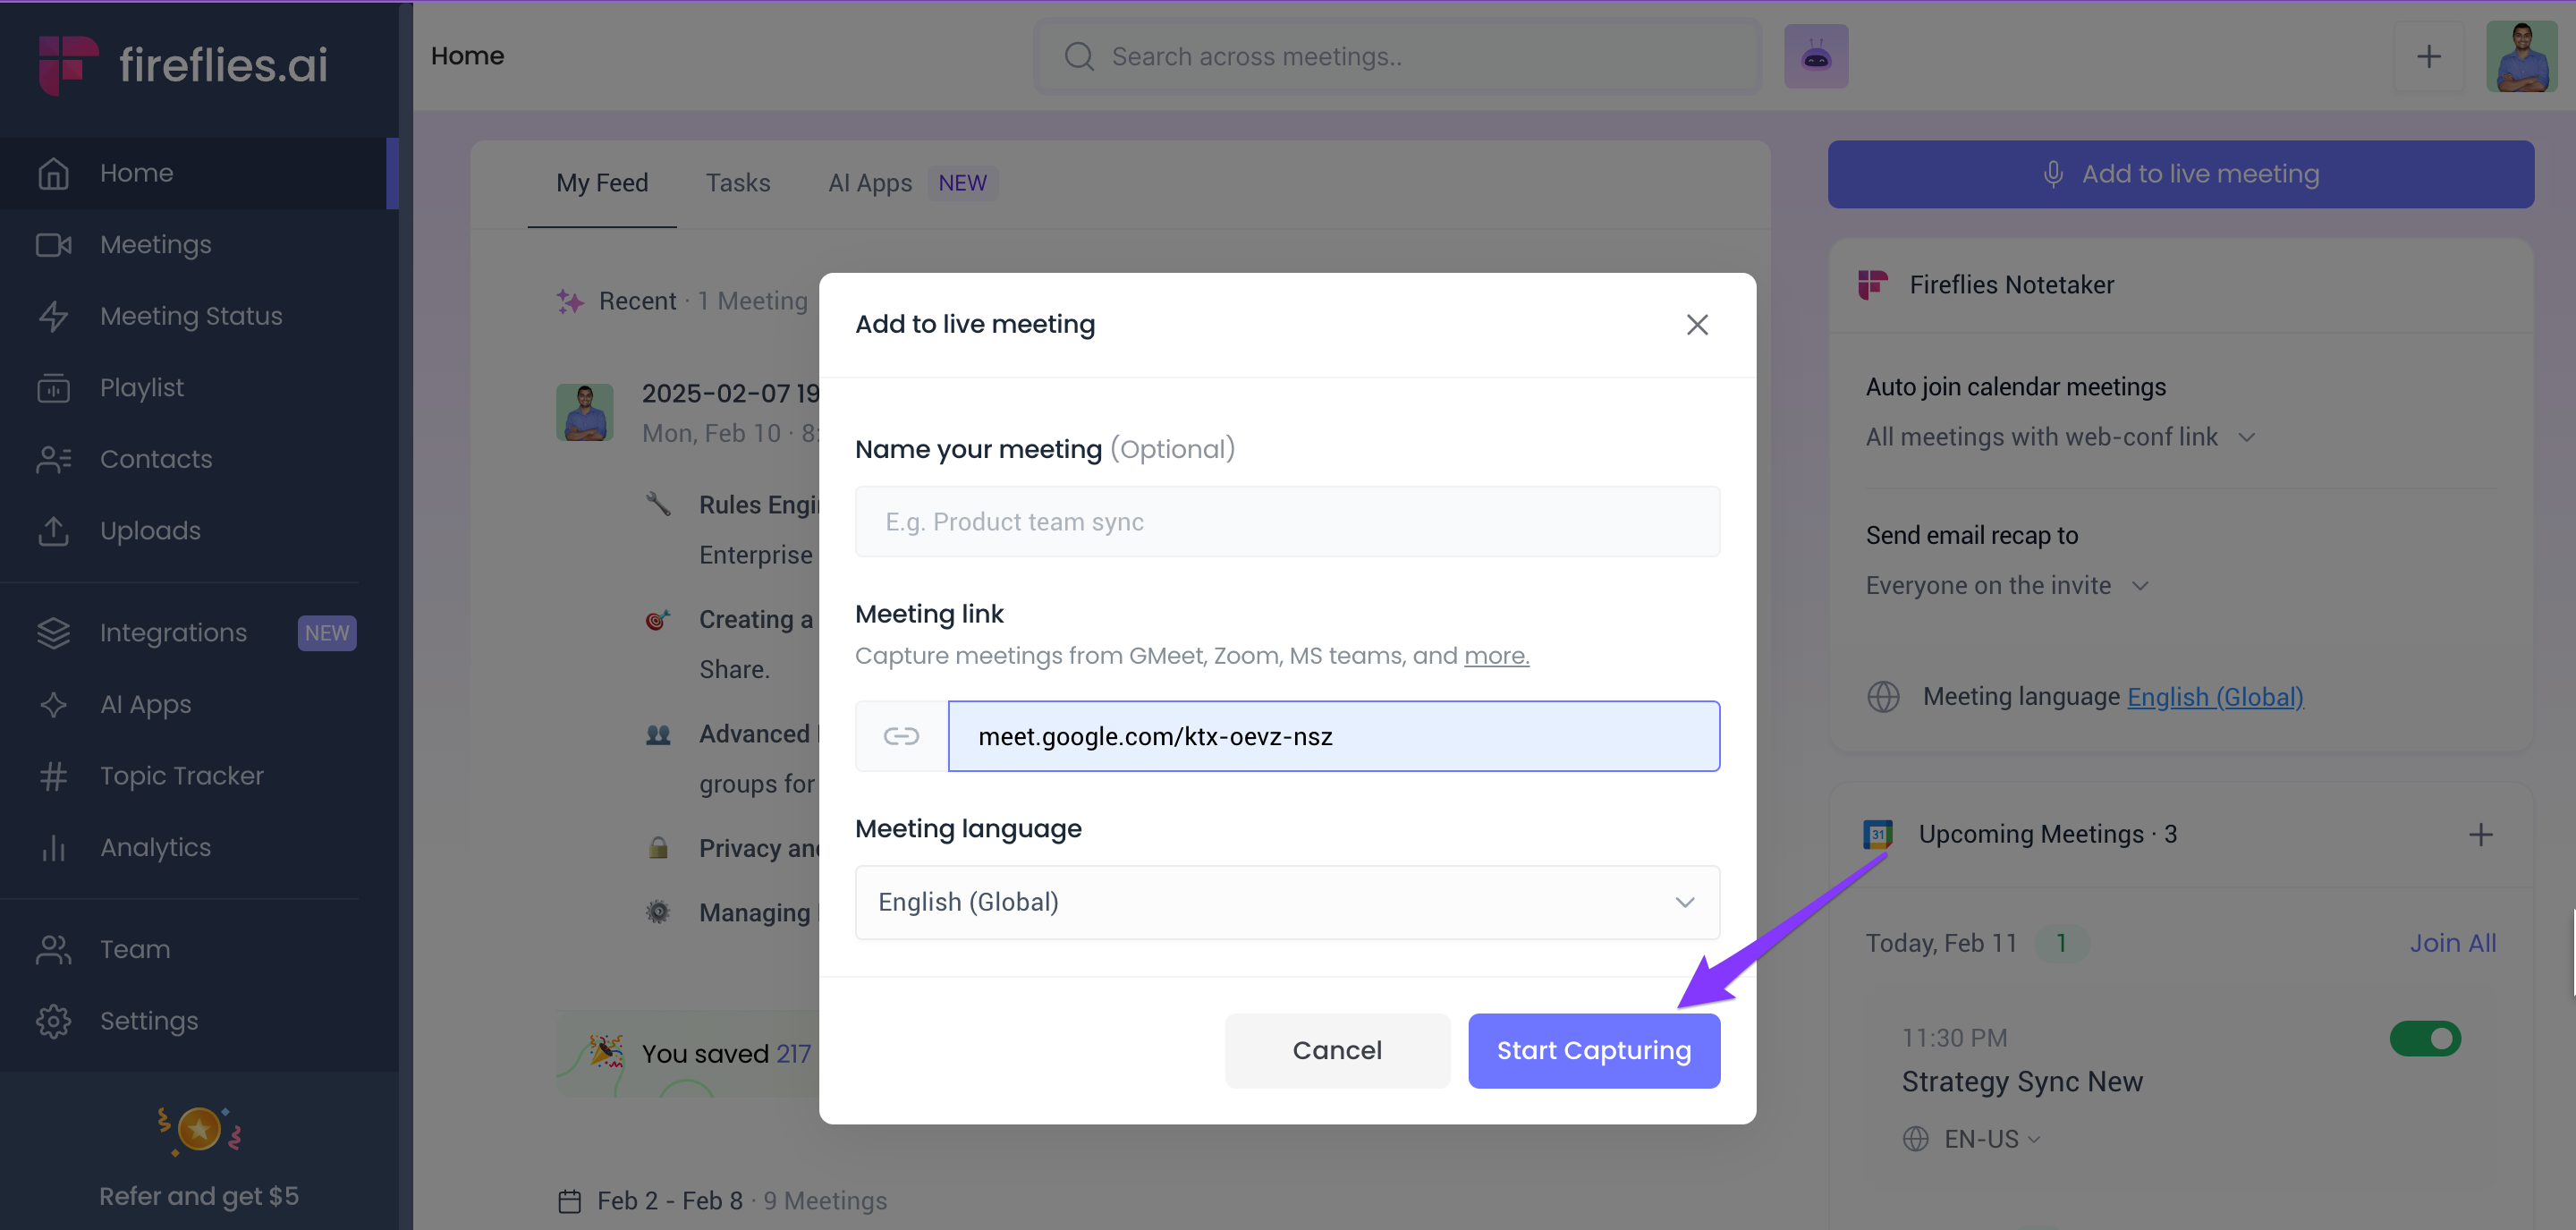Click the Join All link
2576x1230 pixels.
point(2452,944)
